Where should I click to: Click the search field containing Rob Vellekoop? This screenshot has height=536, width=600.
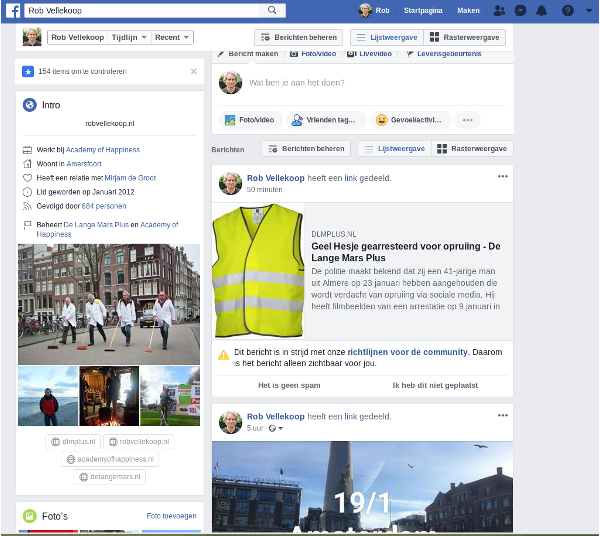(x=142, y=10)
